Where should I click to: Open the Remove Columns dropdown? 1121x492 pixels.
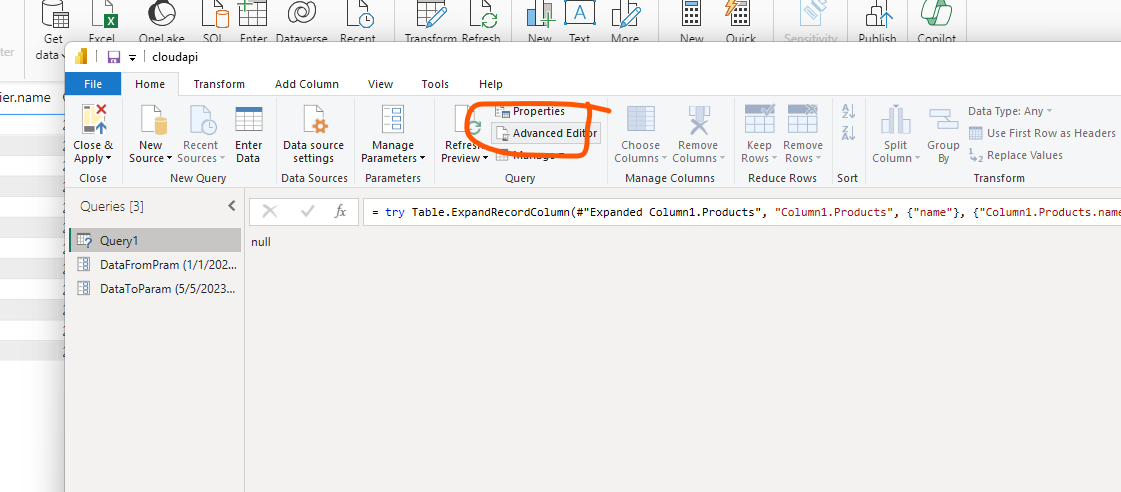pyautogui.click(x=697, y=158)
